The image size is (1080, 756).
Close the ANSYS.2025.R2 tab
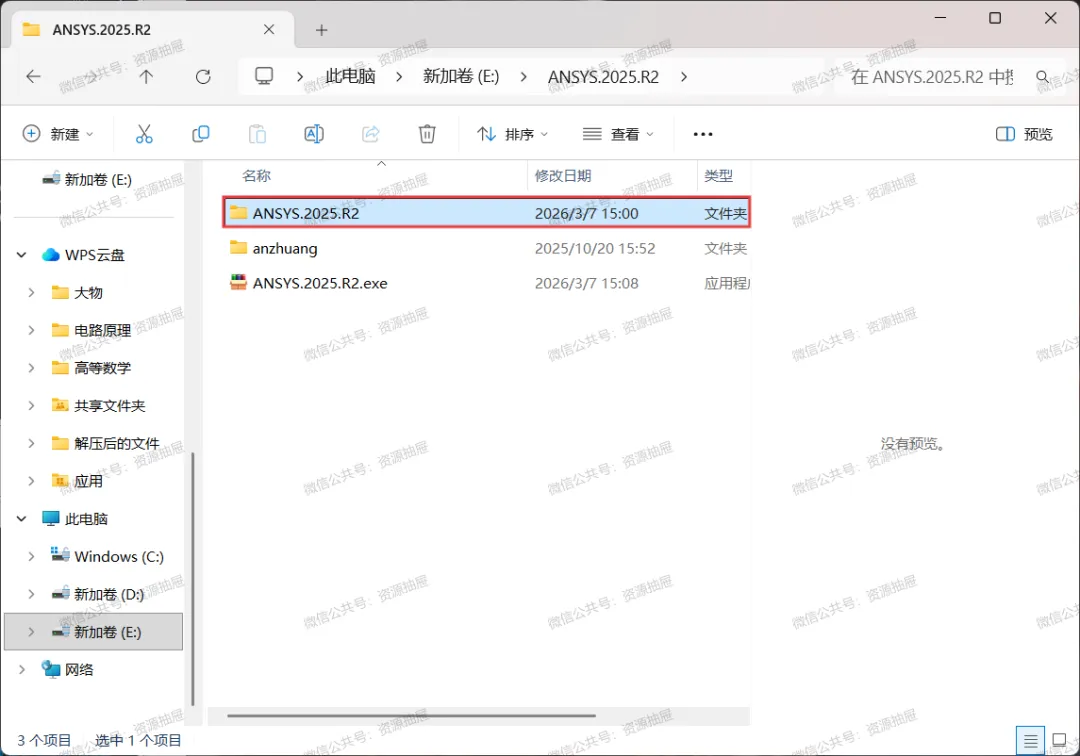[269, 30]
